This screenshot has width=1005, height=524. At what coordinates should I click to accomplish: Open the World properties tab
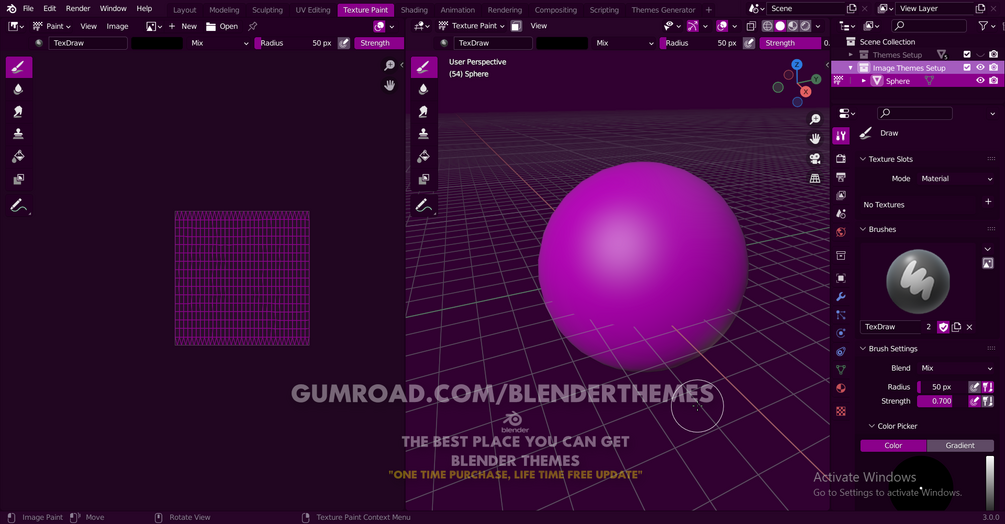point(841,233)
